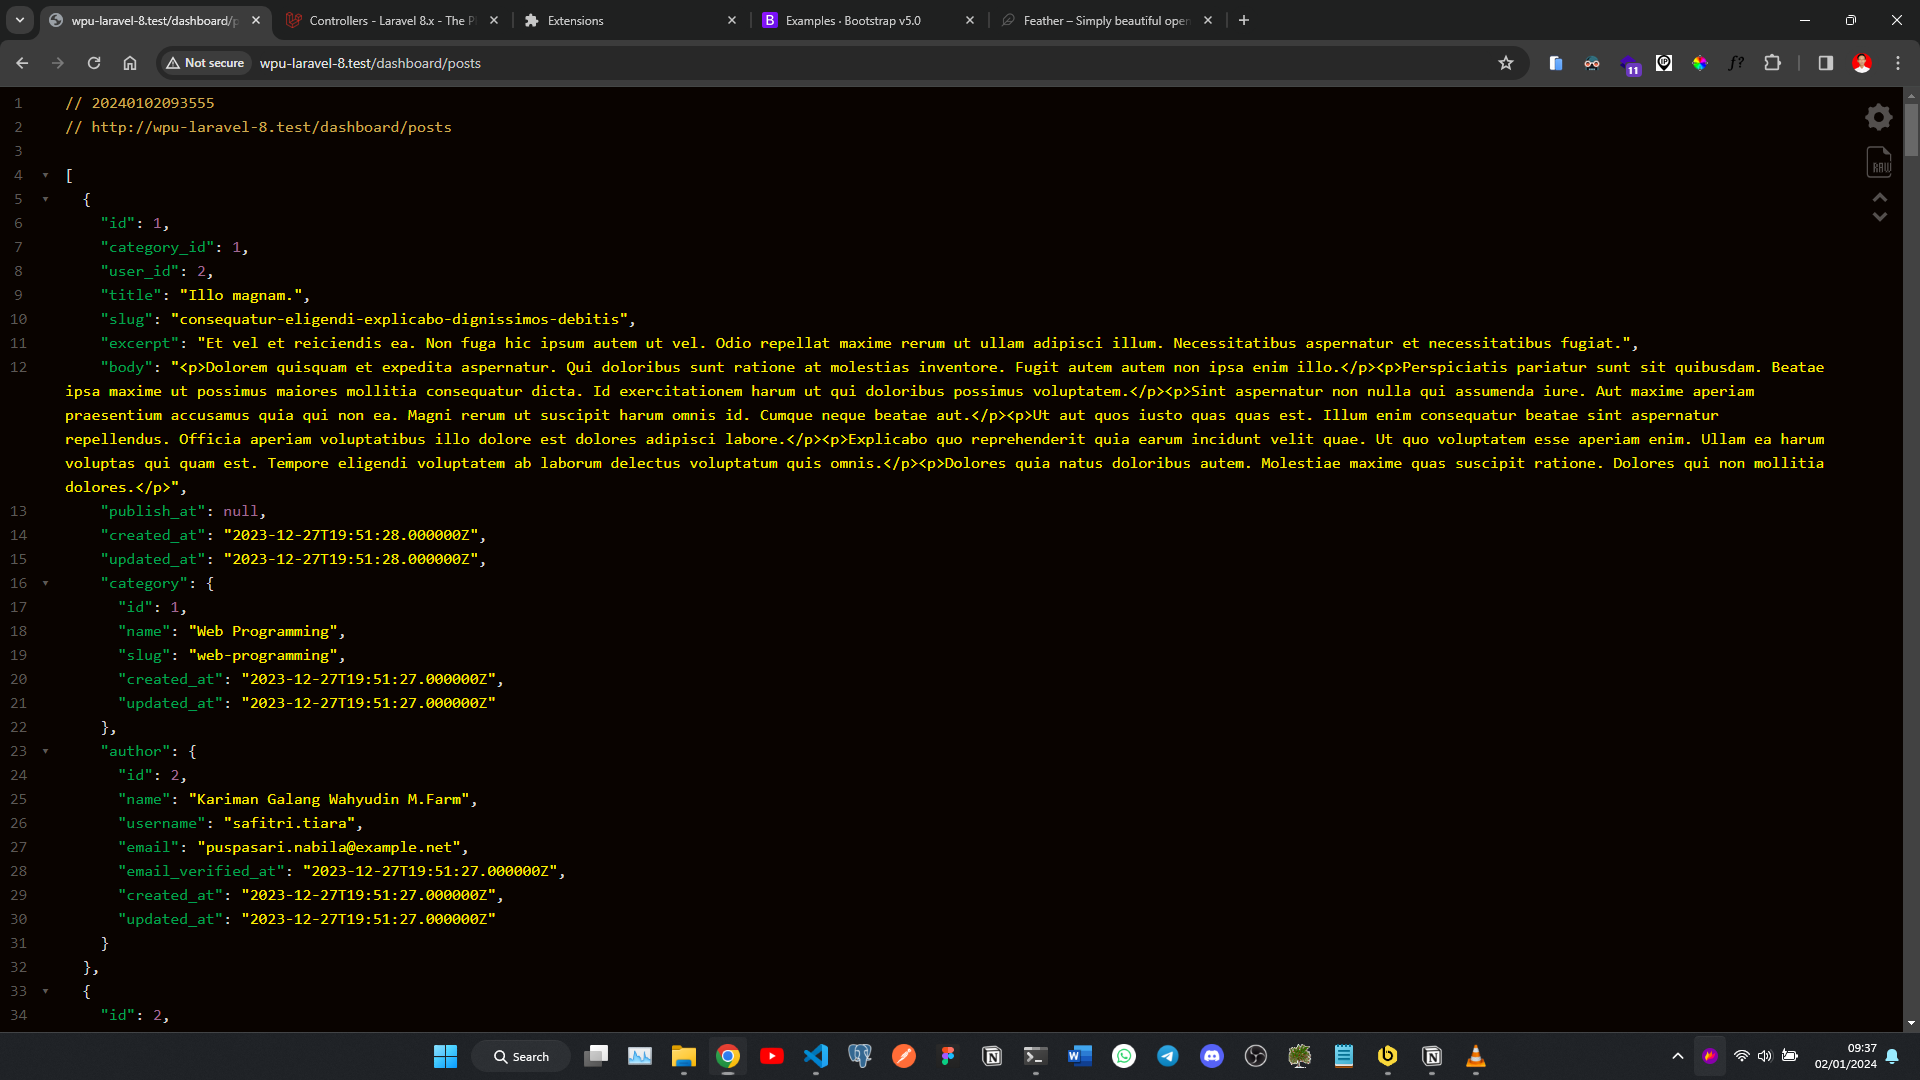Viewport: 1920px width, 1080px height.
Task: Reload the page
Action: [94, 63]
